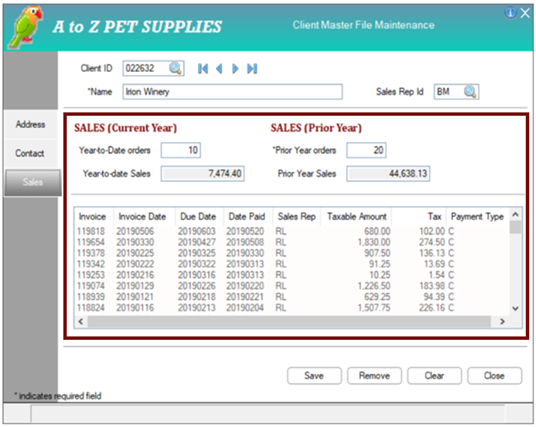Click the Client ID lookup magnifier icon

pos(175,68)
